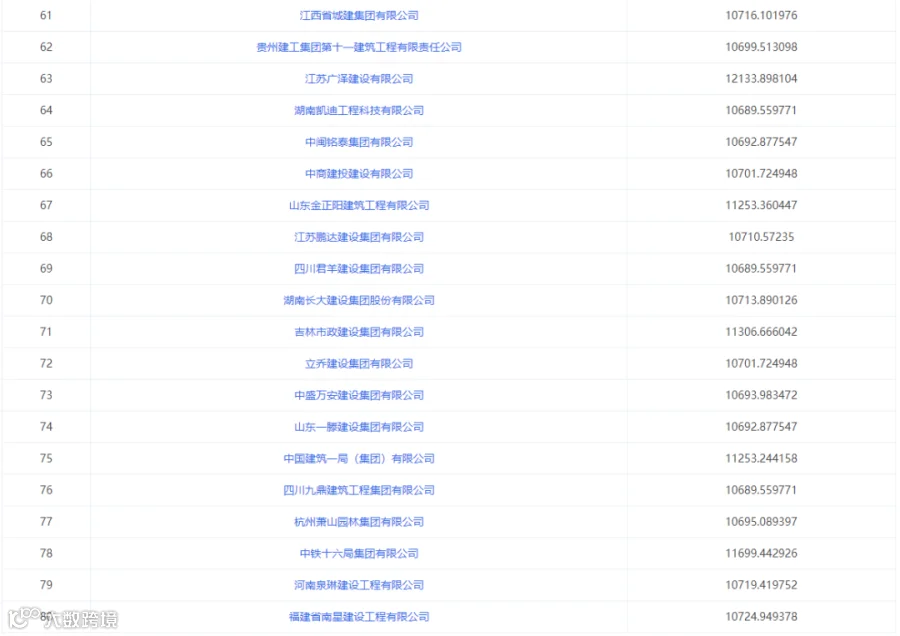Viewport: 900px width, 636px height.
Task: Select the value 10719.419752
Action: tap(761, 585)
